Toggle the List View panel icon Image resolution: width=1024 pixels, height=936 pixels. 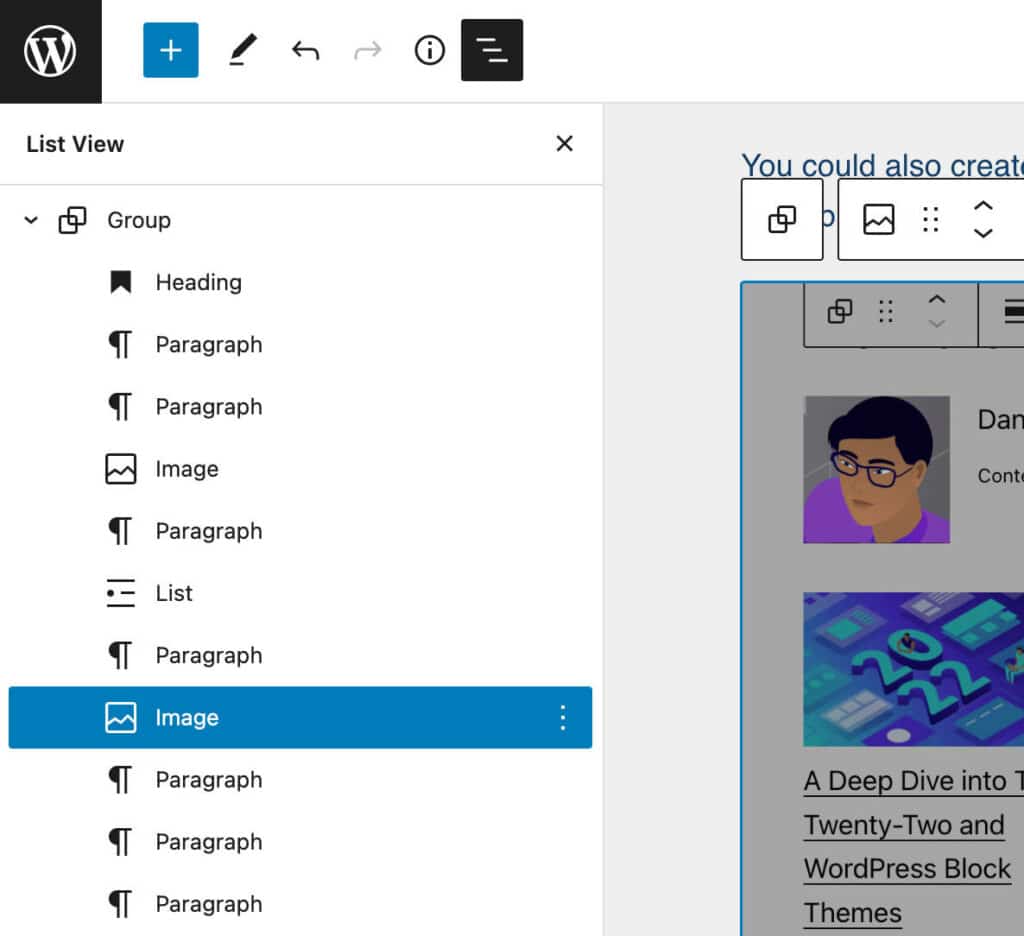491,50
